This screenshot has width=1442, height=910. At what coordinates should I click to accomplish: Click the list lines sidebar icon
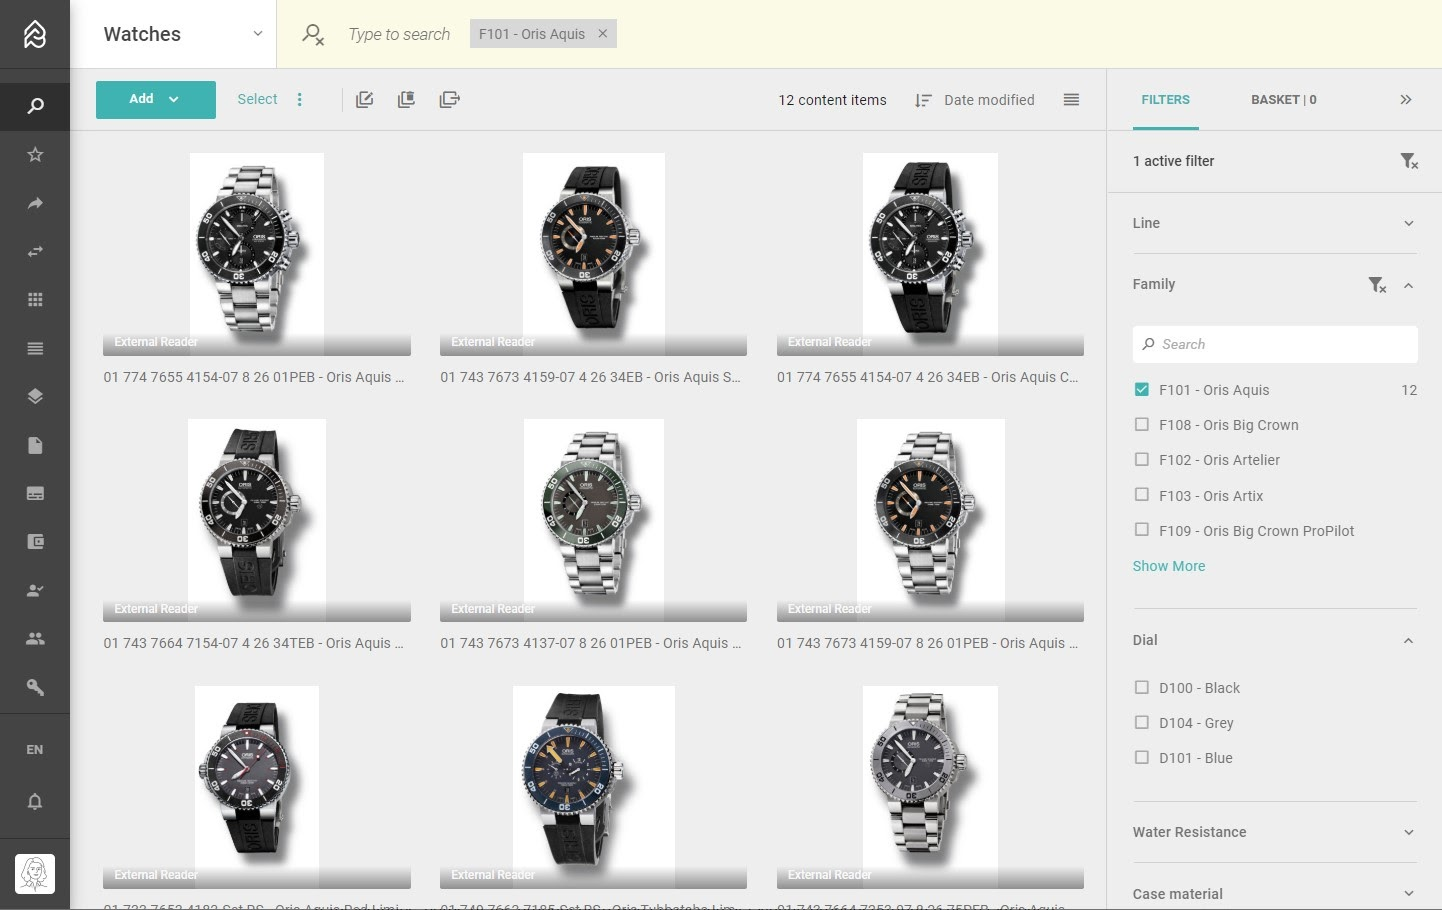(35, 348)
